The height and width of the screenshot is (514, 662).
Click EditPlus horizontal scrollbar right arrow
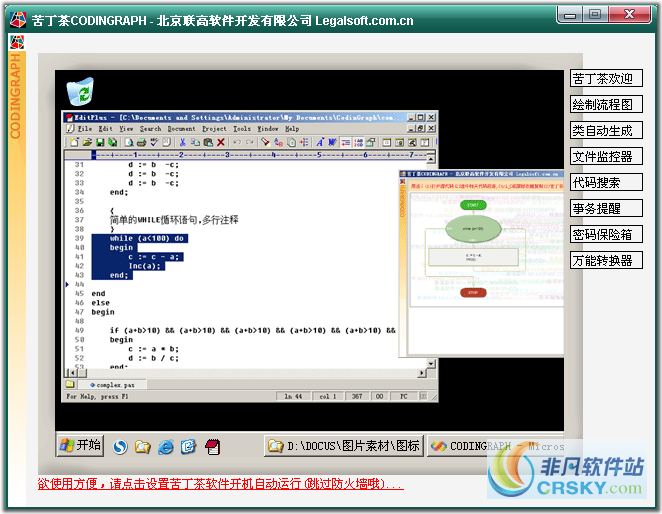421,373
